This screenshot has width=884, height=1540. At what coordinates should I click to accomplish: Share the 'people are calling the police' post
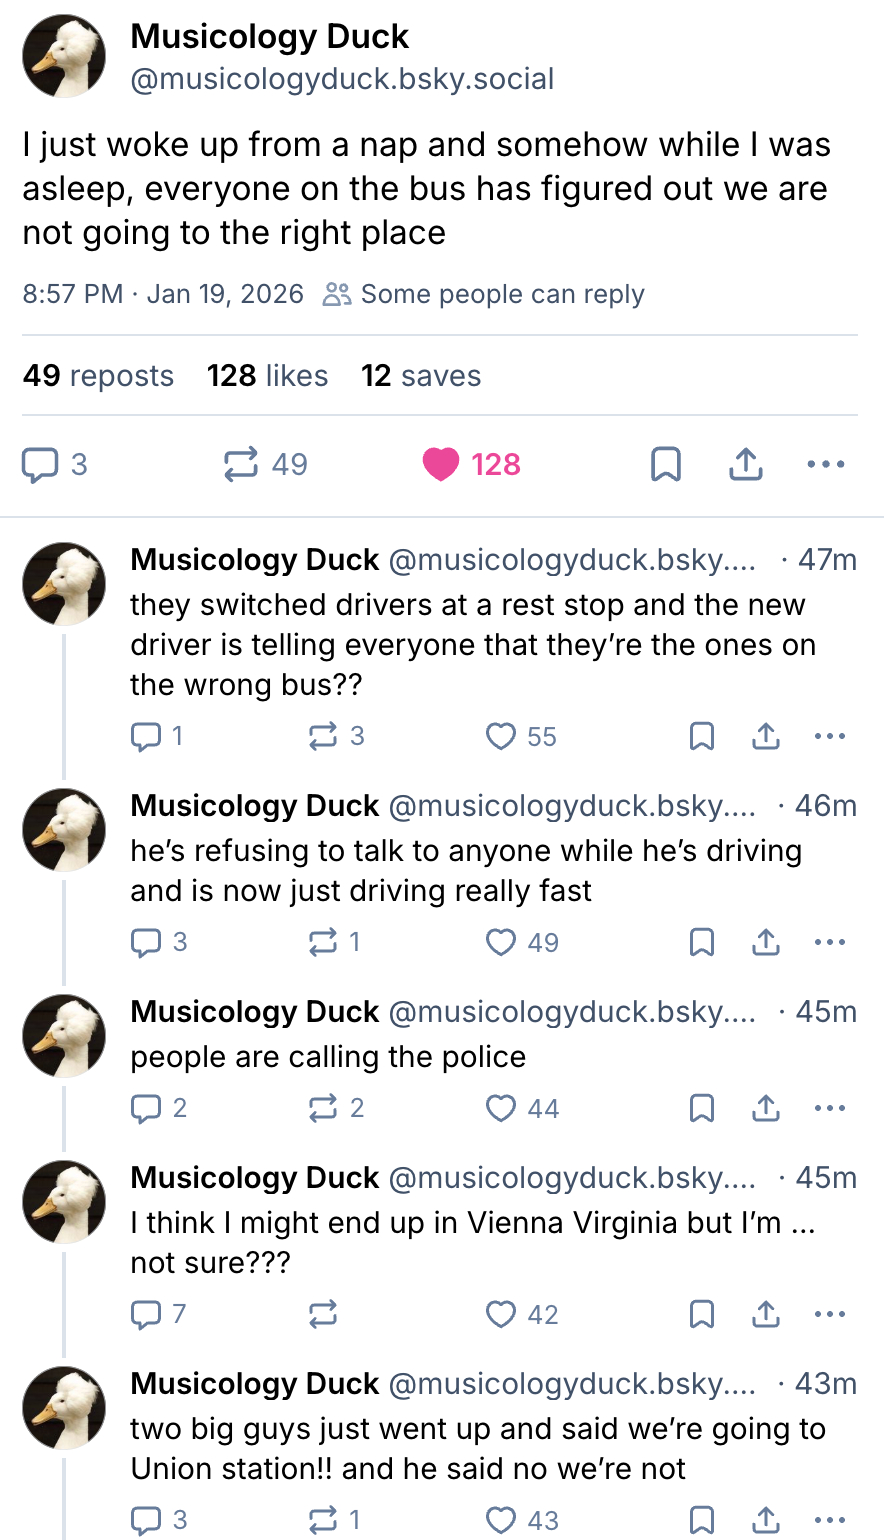click(x=766, y=1108)
